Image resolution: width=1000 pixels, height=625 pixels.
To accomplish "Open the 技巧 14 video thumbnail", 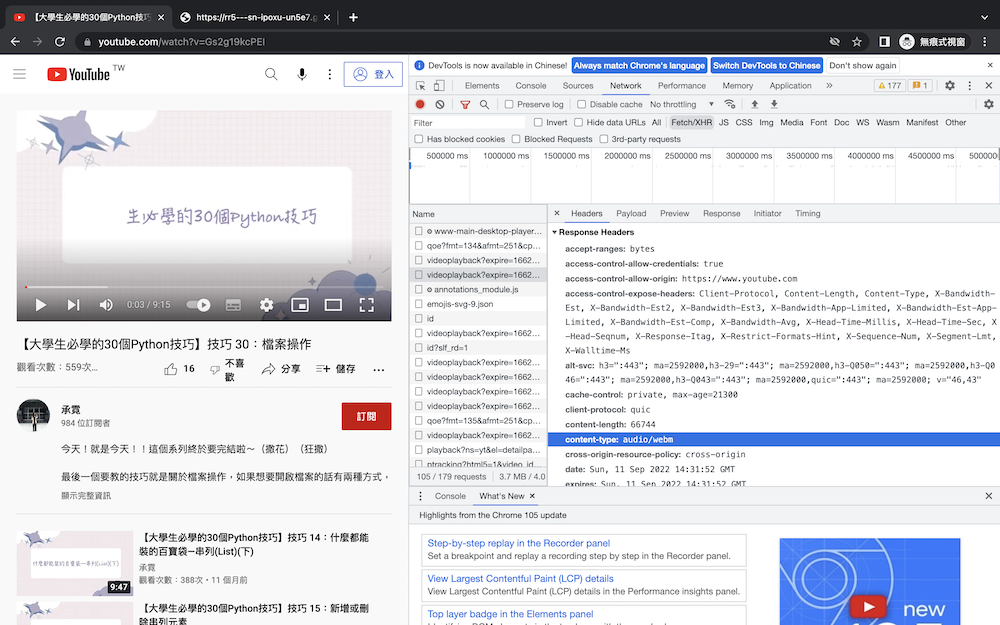I will [75, 564].
